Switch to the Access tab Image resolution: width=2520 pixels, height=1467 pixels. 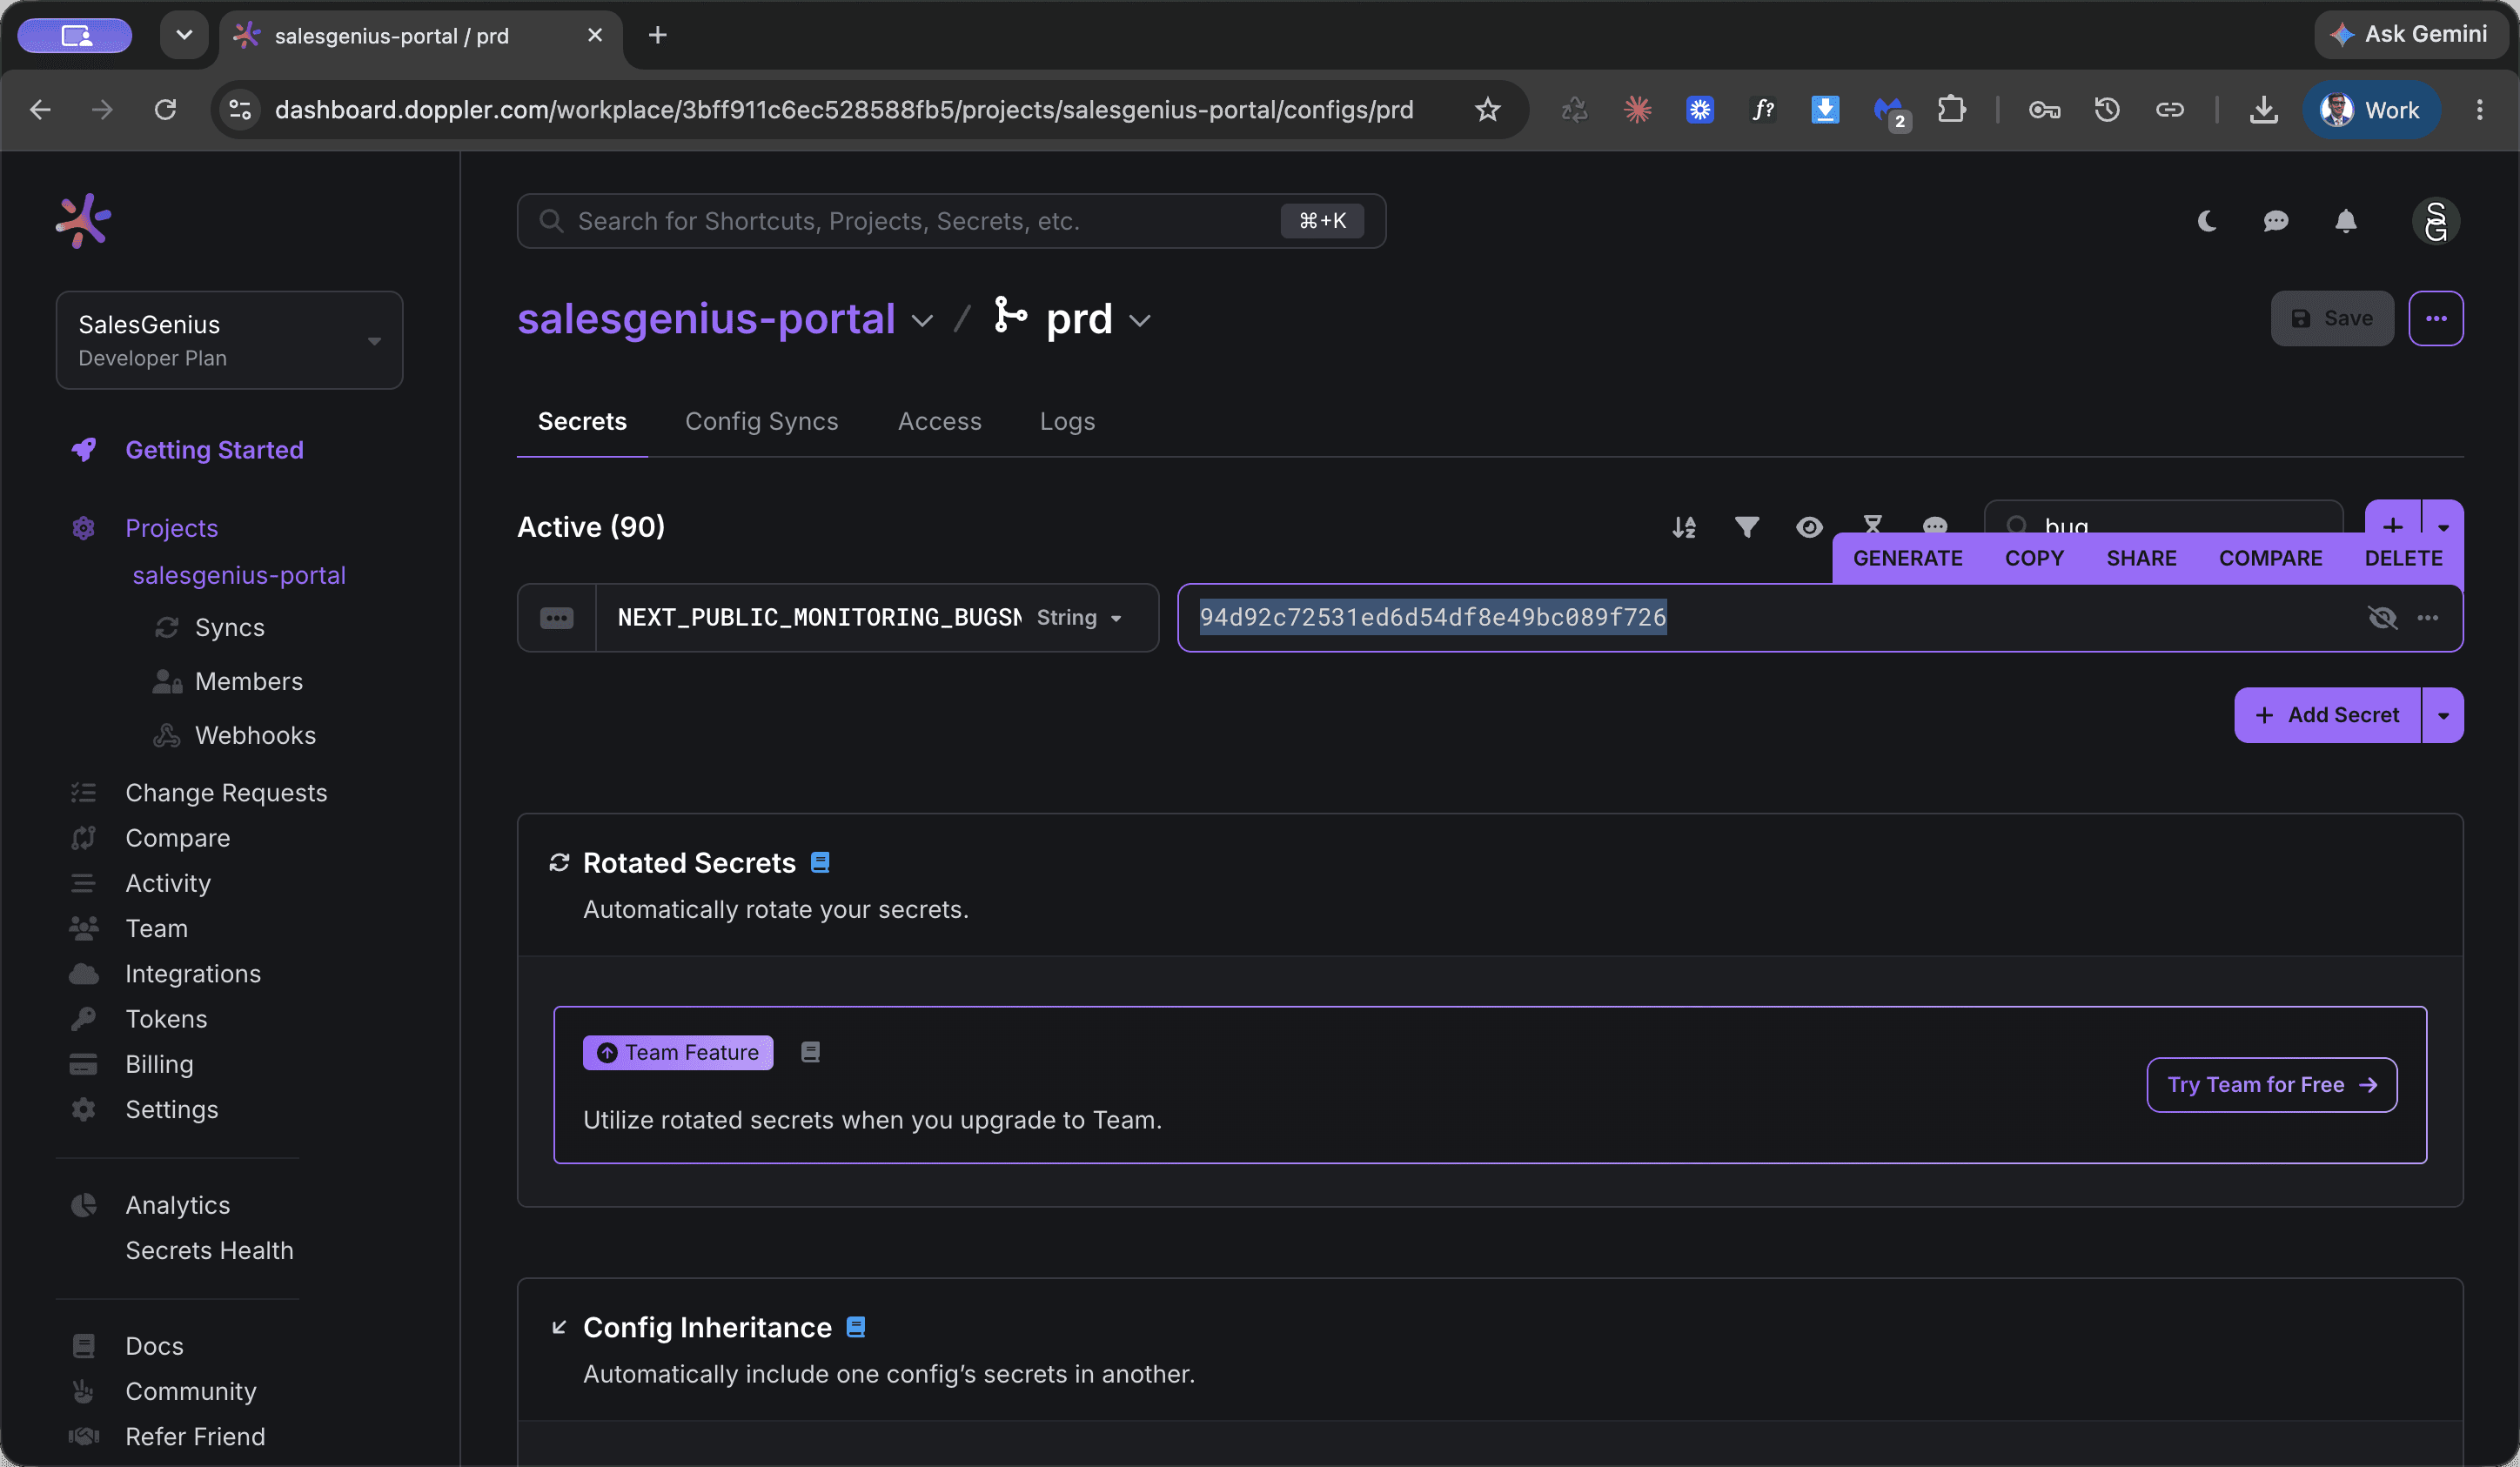939,422
